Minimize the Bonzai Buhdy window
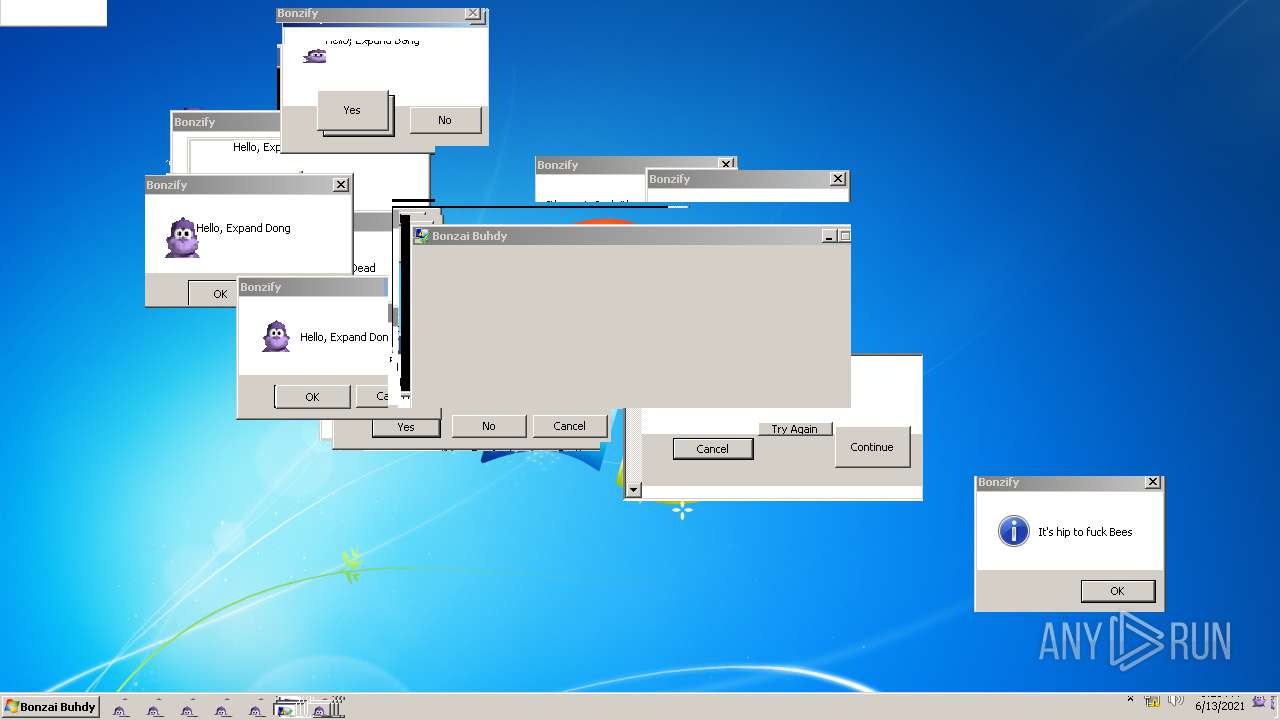The height and width of the screenshot is (720, 1280). click(828, 236)
